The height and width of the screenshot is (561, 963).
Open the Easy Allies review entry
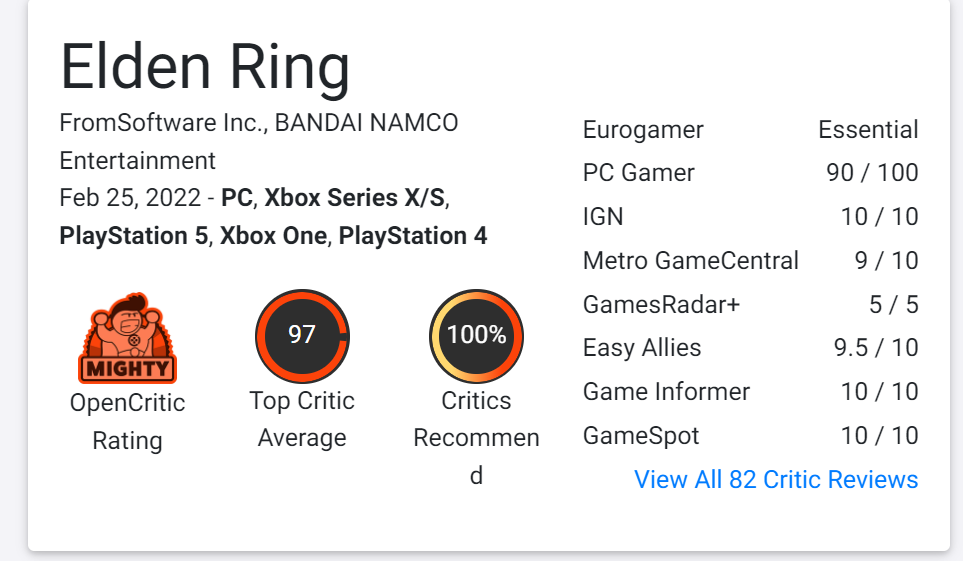pyautogui.click(x=751, y=348)
